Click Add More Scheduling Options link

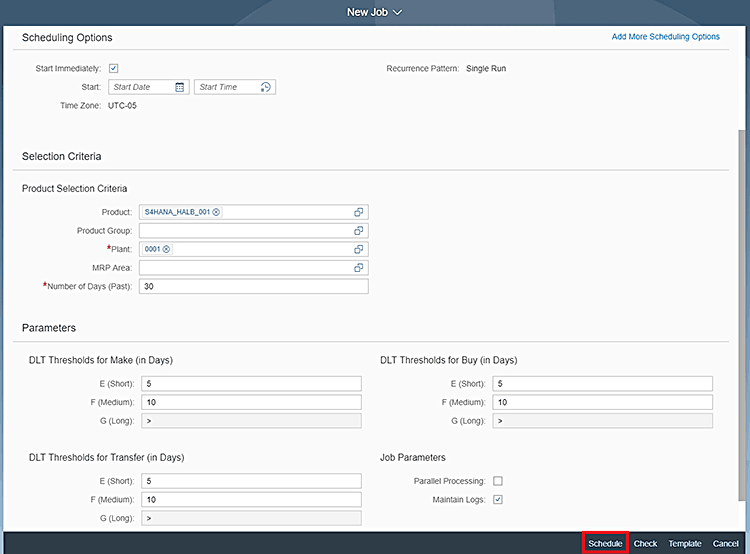pos(665,37)
